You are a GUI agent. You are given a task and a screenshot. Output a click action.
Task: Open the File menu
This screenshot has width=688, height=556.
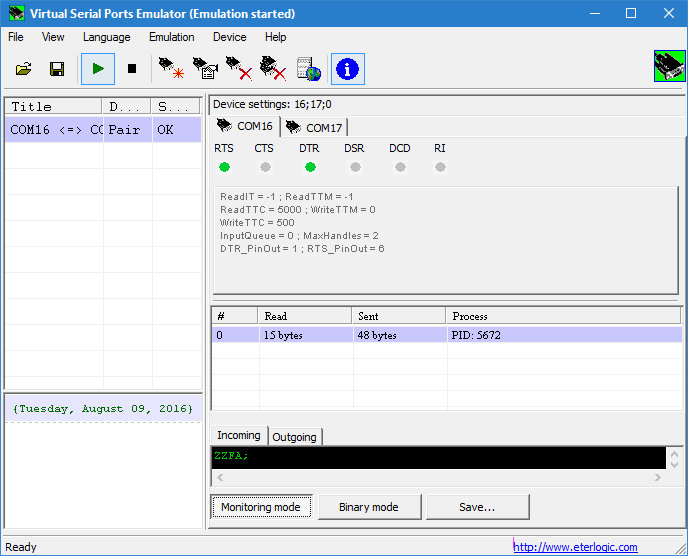coord(16,37)
